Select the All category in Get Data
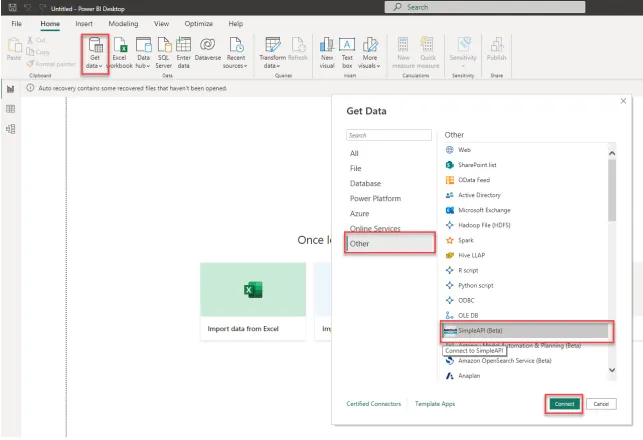This screenshot has width=643, height=440. [354, 153]
